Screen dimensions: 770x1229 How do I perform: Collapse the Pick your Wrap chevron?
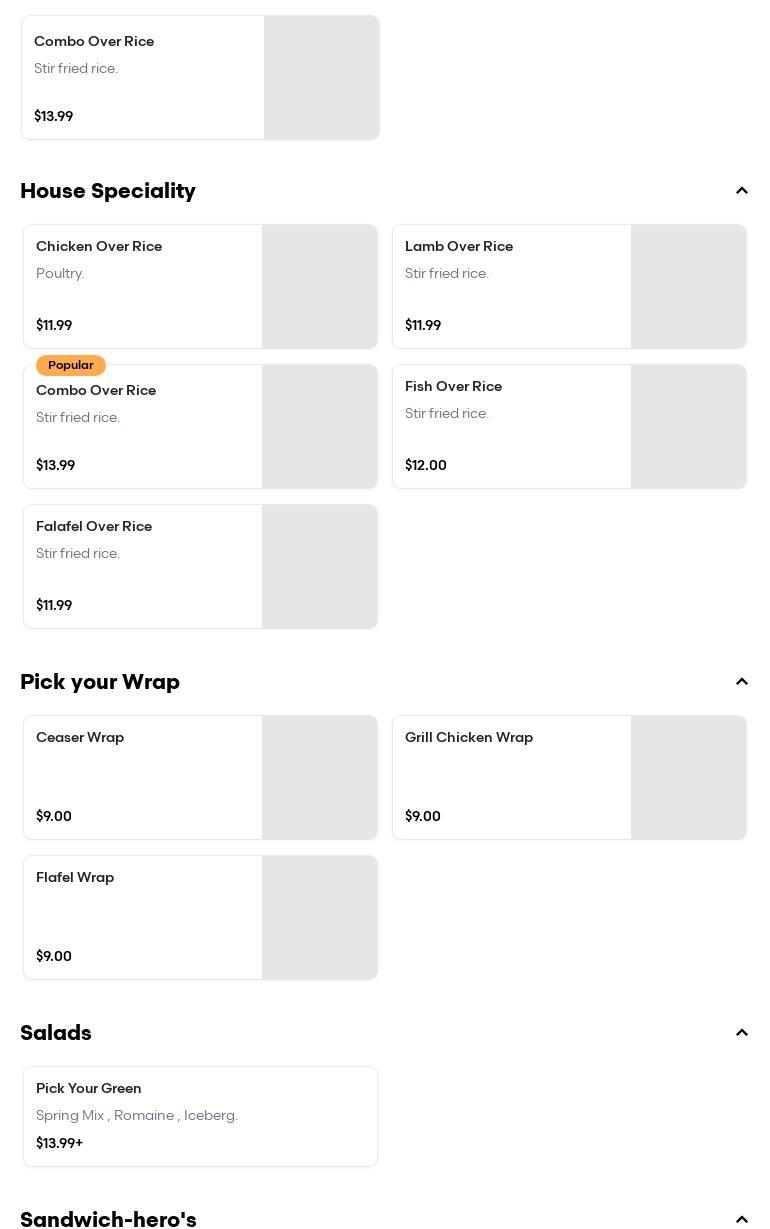click(742, 682)
